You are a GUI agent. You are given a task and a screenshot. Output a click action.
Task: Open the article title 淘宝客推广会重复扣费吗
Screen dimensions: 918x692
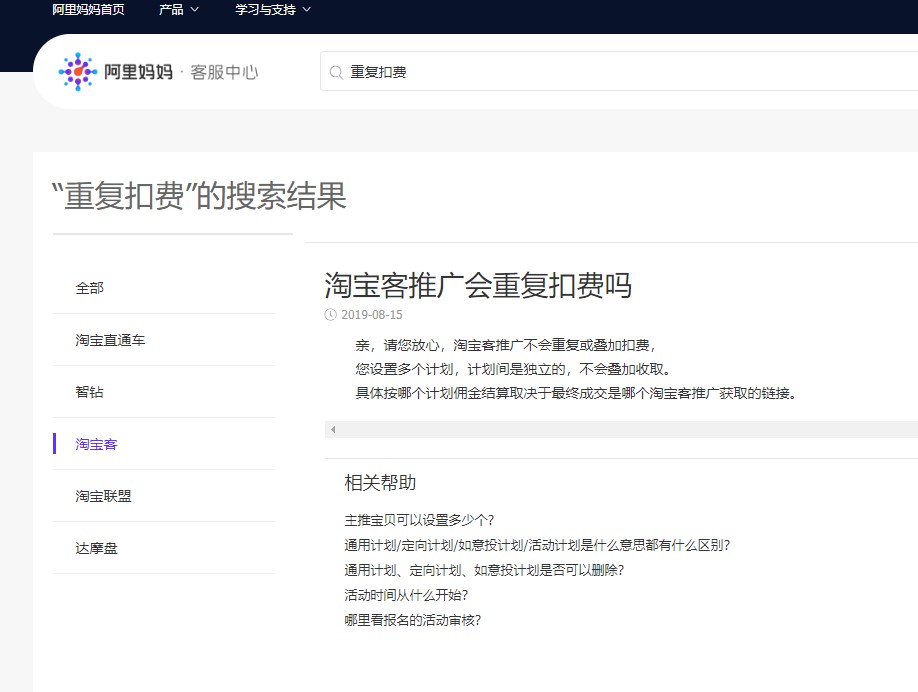(478, 286)
